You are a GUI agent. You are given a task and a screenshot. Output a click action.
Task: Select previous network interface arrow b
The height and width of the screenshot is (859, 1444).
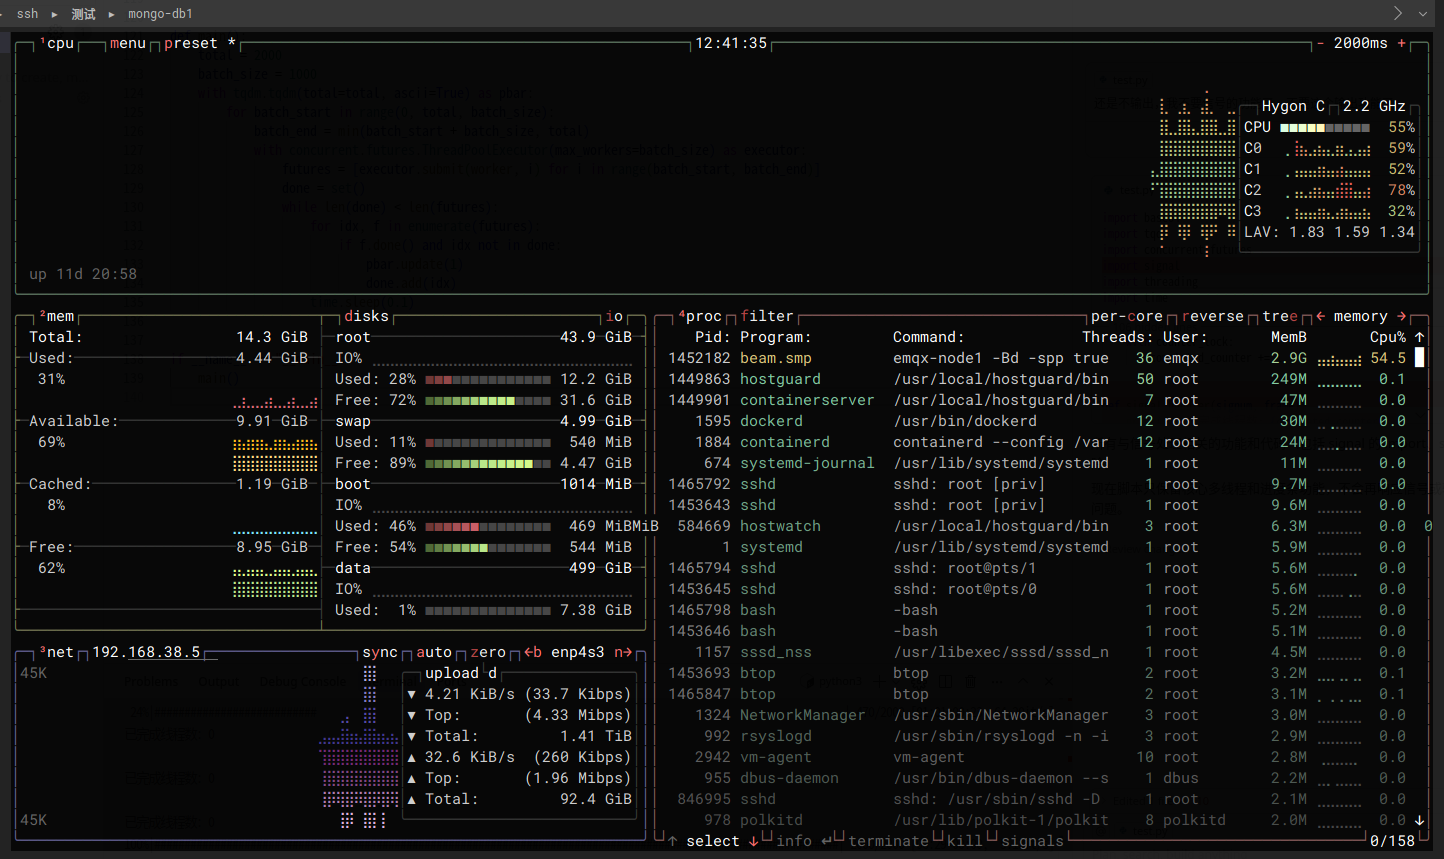[x=533, y=652]
